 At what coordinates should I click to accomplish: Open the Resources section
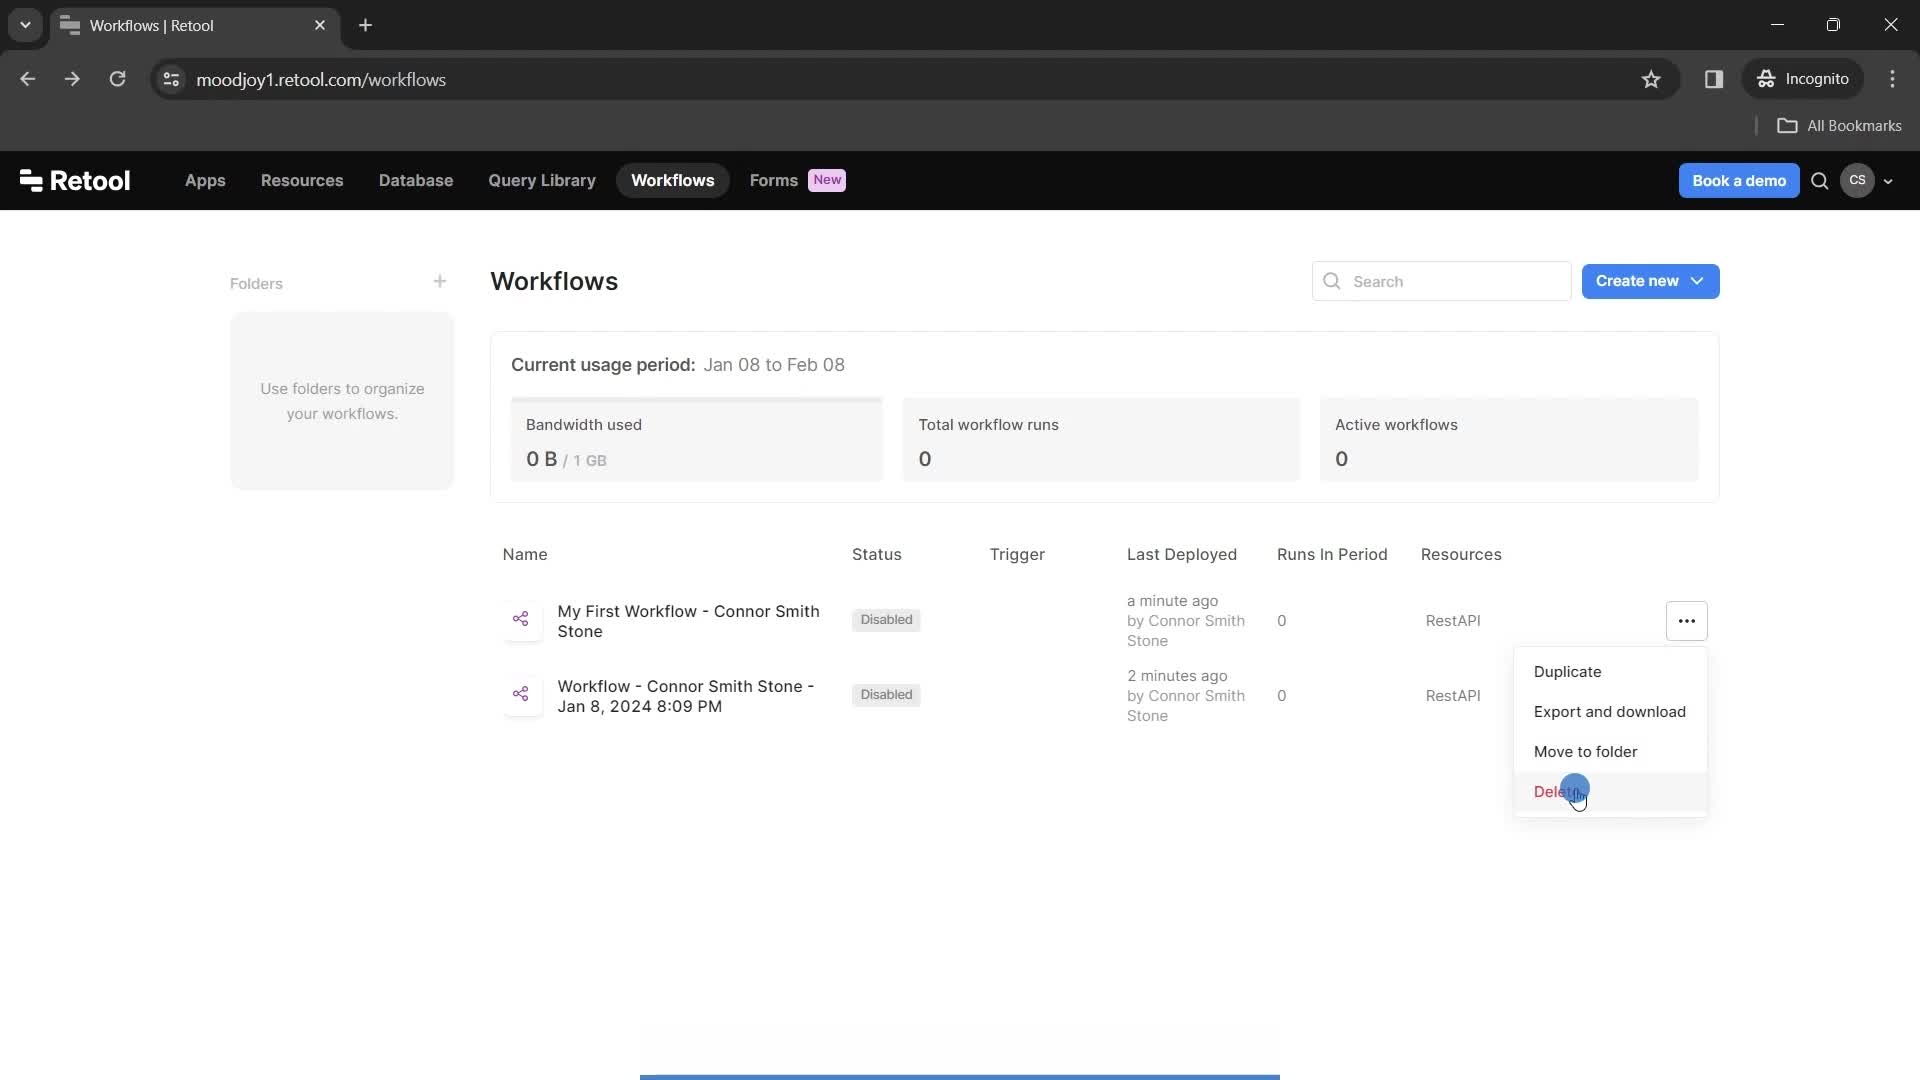[x=302, y=181]
